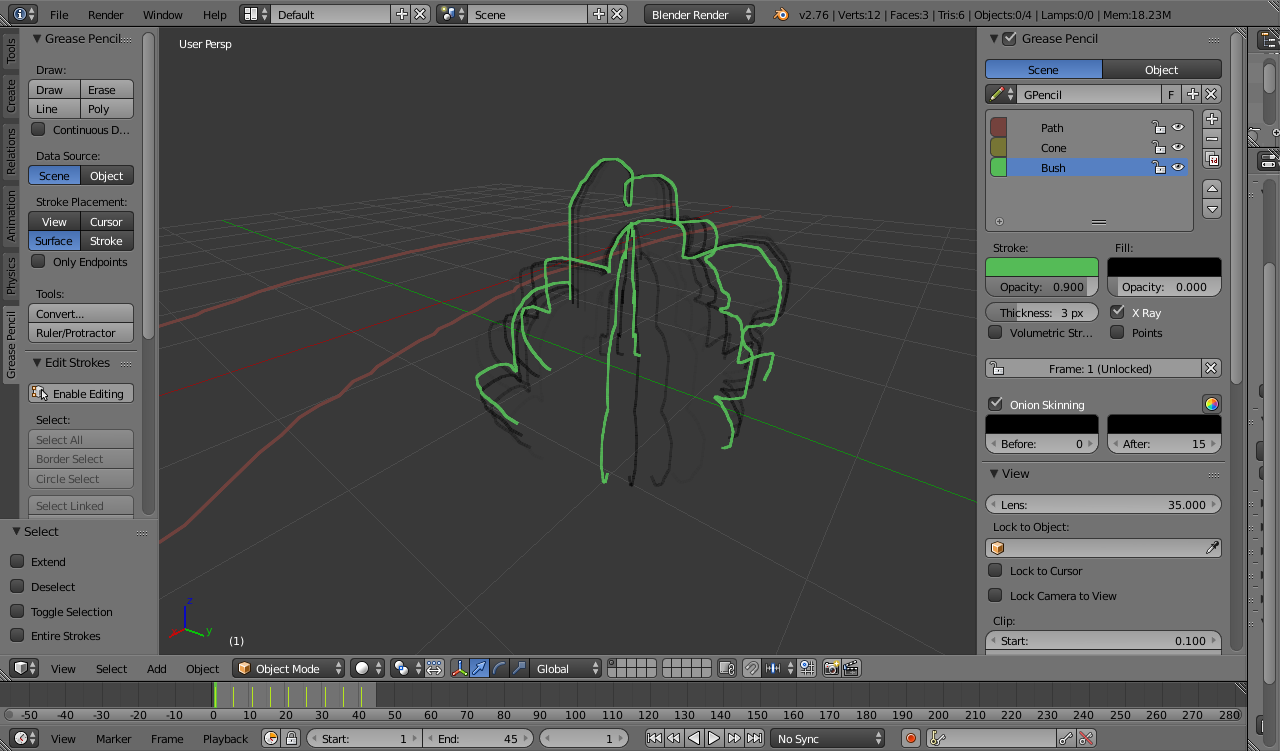
Task: Switch to the Create tab
Action: pos(11,96)
